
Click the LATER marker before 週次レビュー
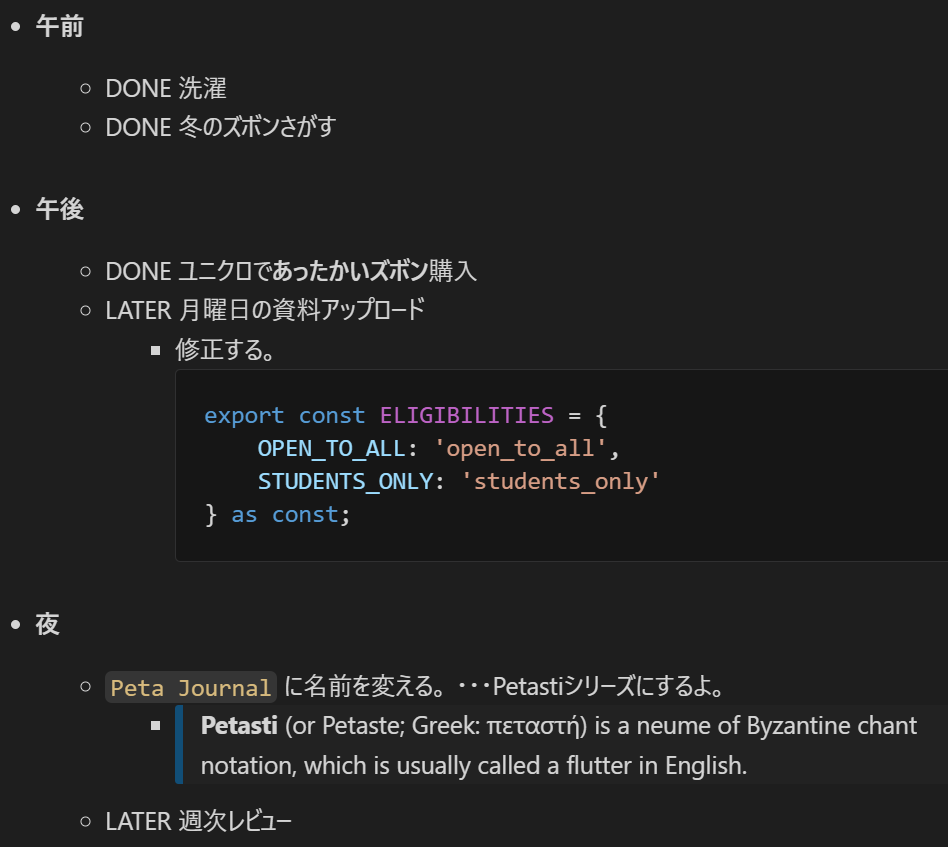coord(138,822)
